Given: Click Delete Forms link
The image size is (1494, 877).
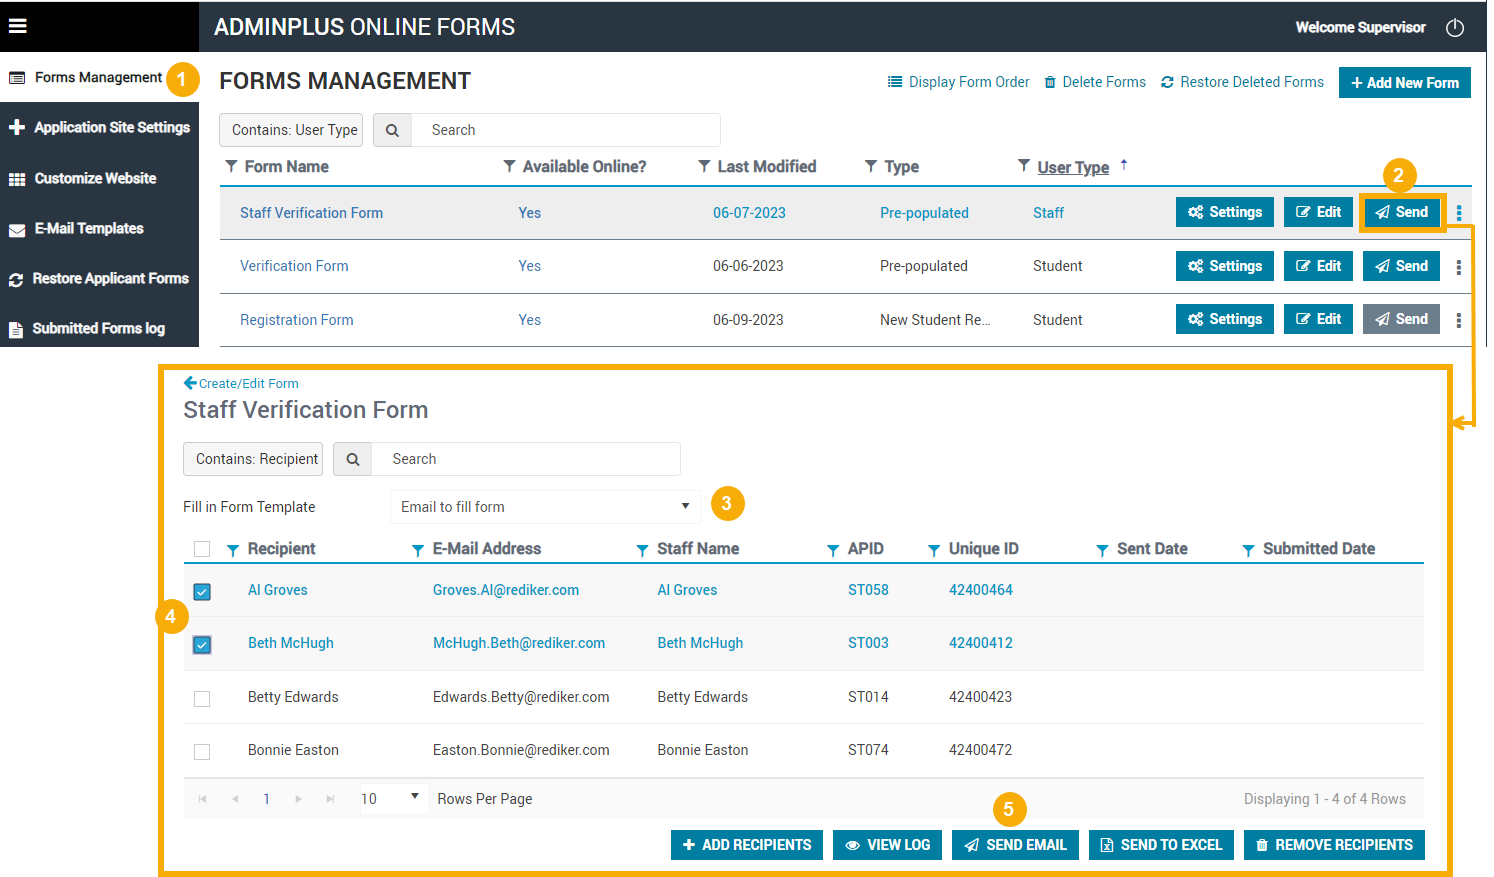Looking at the screenshot, I should click(x=1095, y=82).
